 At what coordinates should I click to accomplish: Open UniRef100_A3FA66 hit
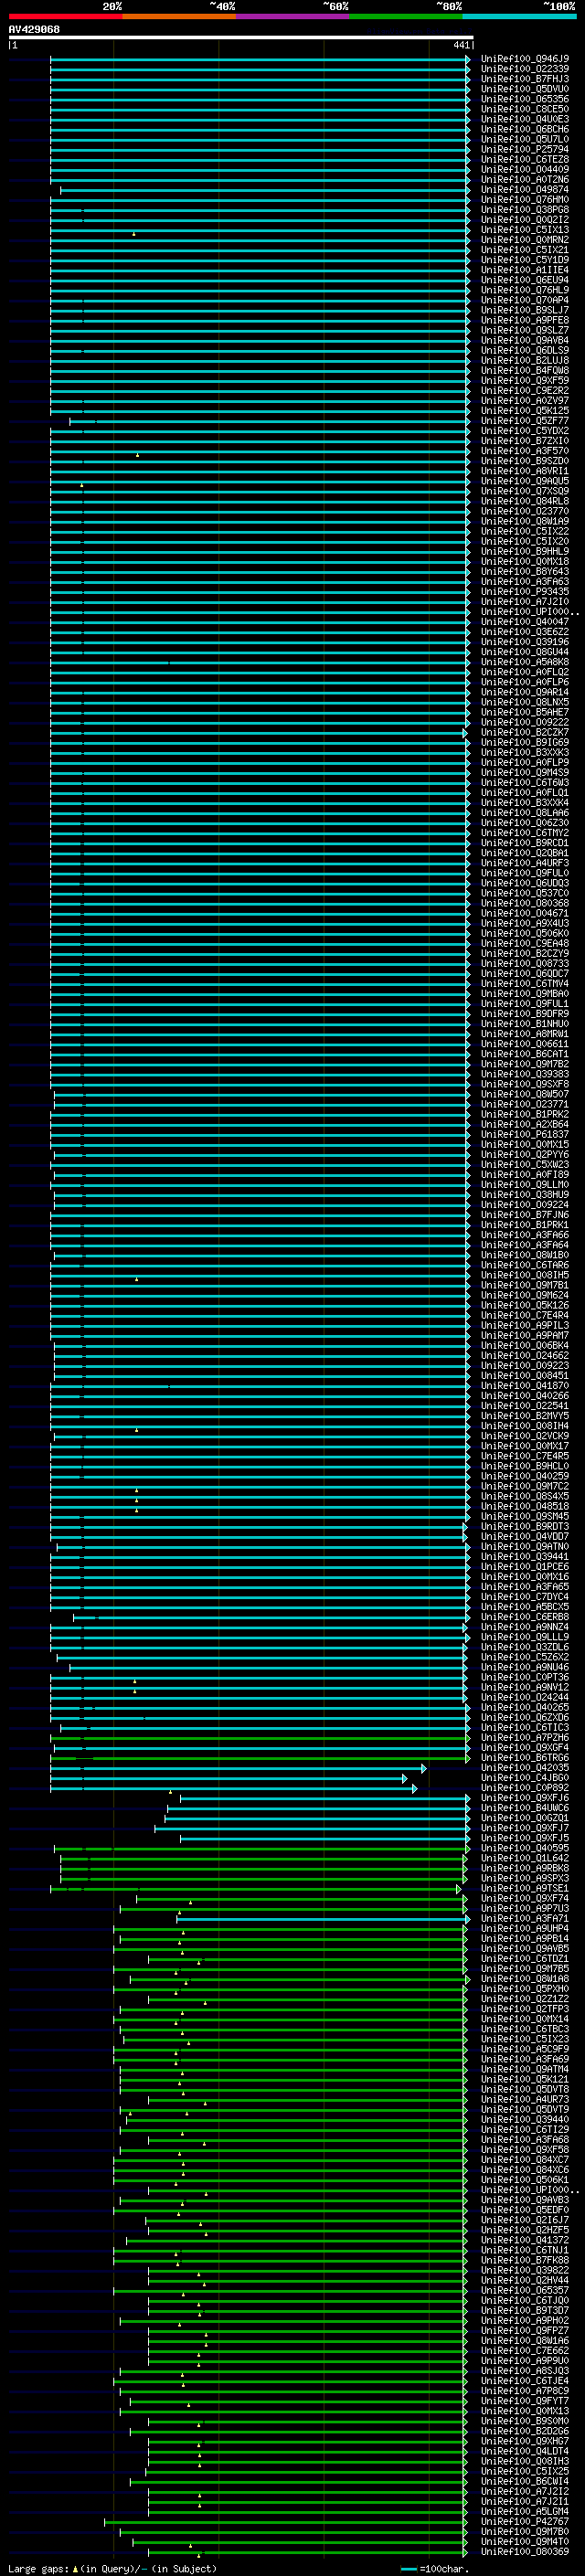click(524, 1235)
